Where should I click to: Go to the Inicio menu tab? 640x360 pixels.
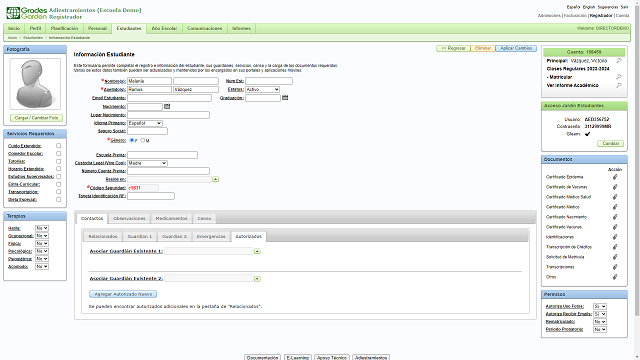pos(14,29)
